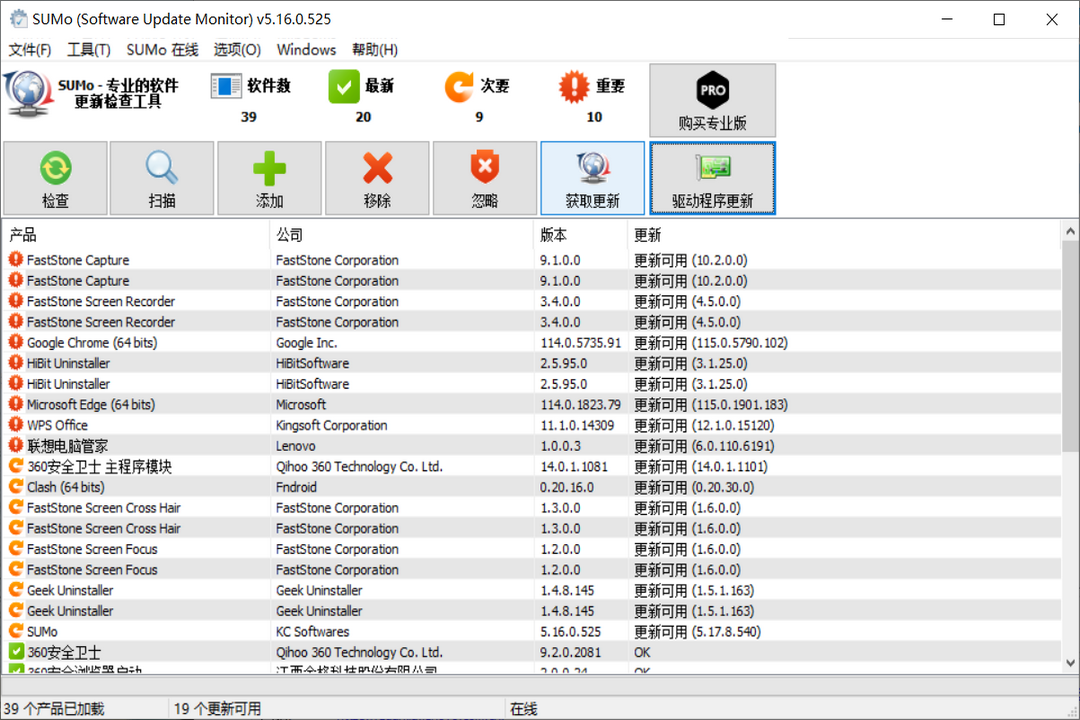Click the PRO 购买专业版 badge
Screen dimensions: 1080x720
click(712, 100)
